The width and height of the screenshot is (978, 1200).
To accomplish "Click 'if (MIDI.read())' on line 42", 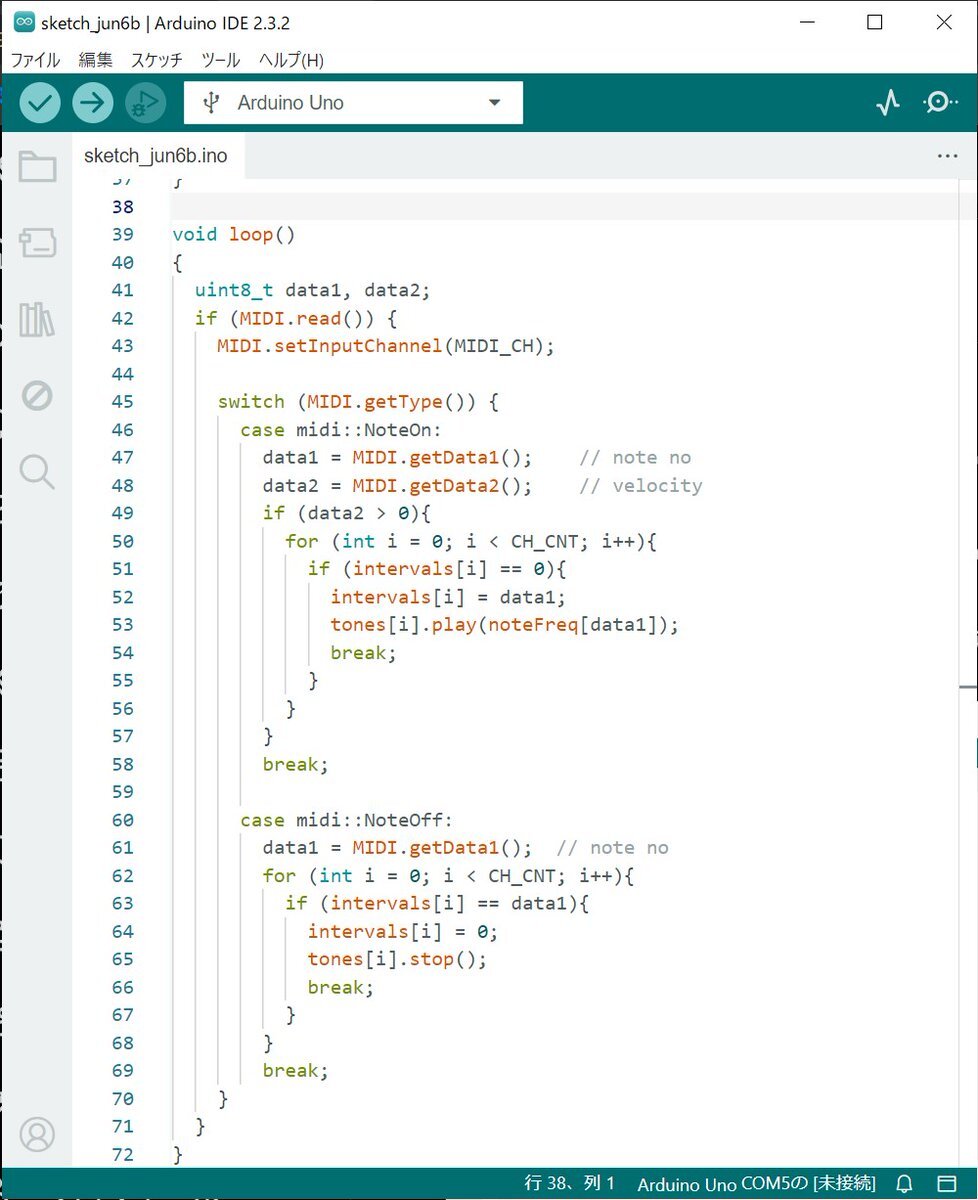I will click(285, 318).
